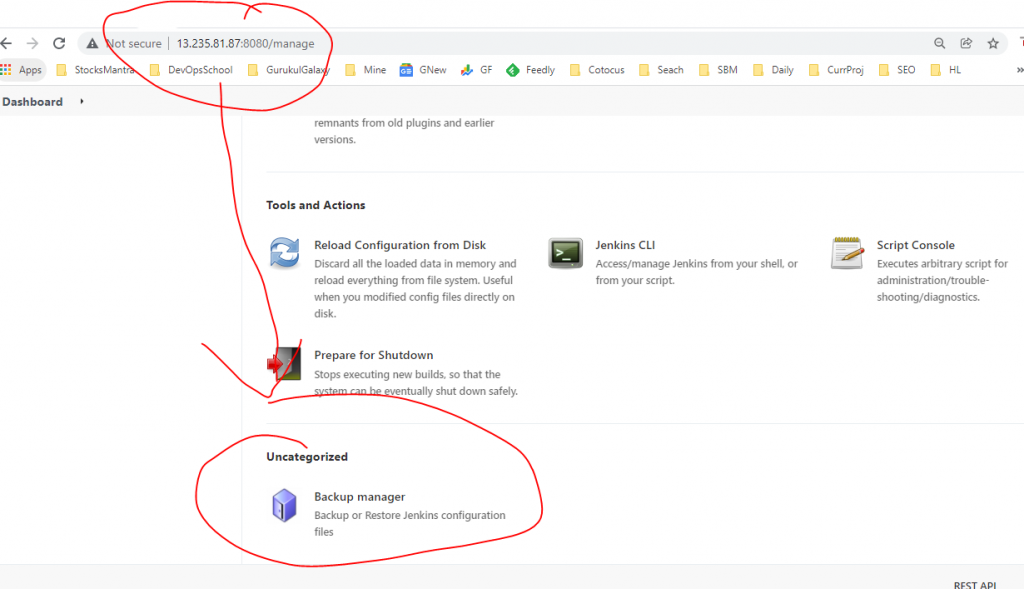This screenshot has height=589, width=1024.
Task: Click the address bar URL field
Action: tap(500, 44)
